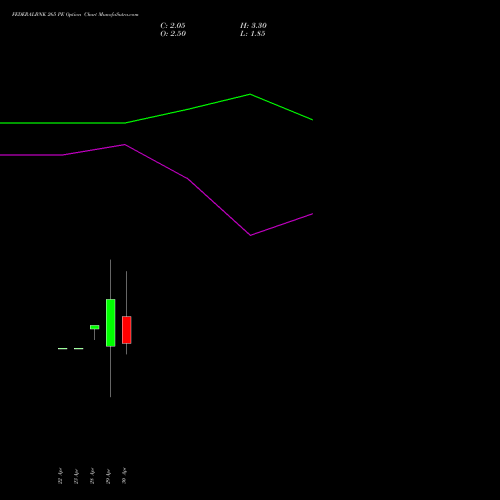This screenshot has width=500, height=500.
Task: Click the "30 Apr" date axis label
Action: click(x=124, y=476)
